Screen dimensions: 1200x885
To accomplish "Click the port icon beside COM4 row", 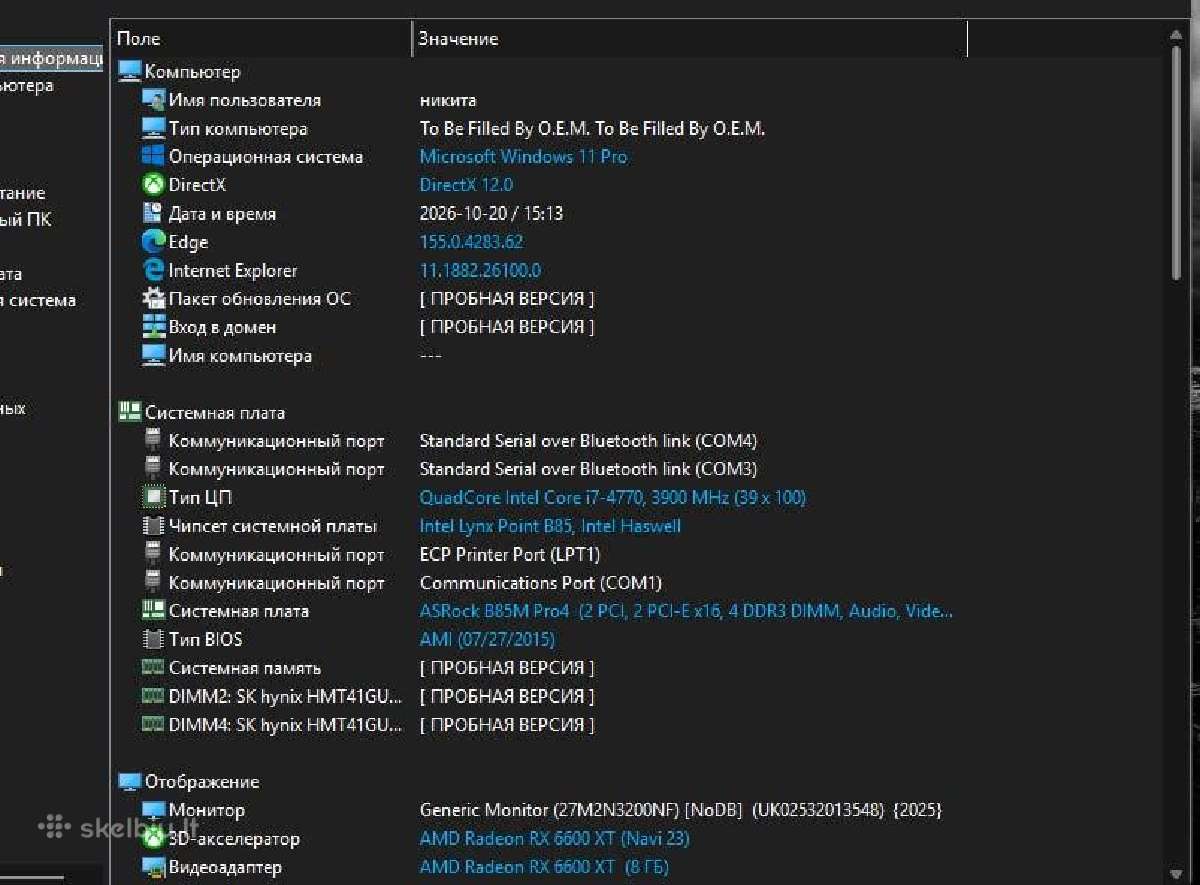I will (x=153, y=440).
